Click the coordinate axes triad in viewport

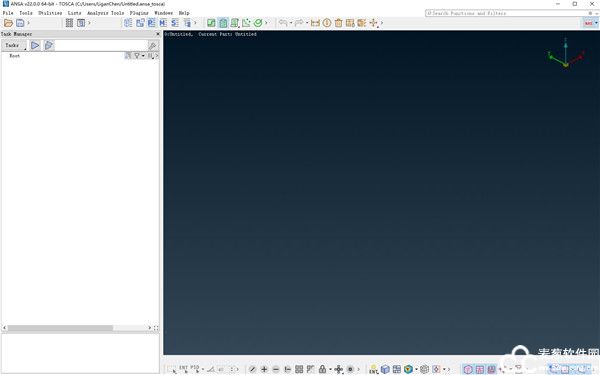(x=566, y=54)
